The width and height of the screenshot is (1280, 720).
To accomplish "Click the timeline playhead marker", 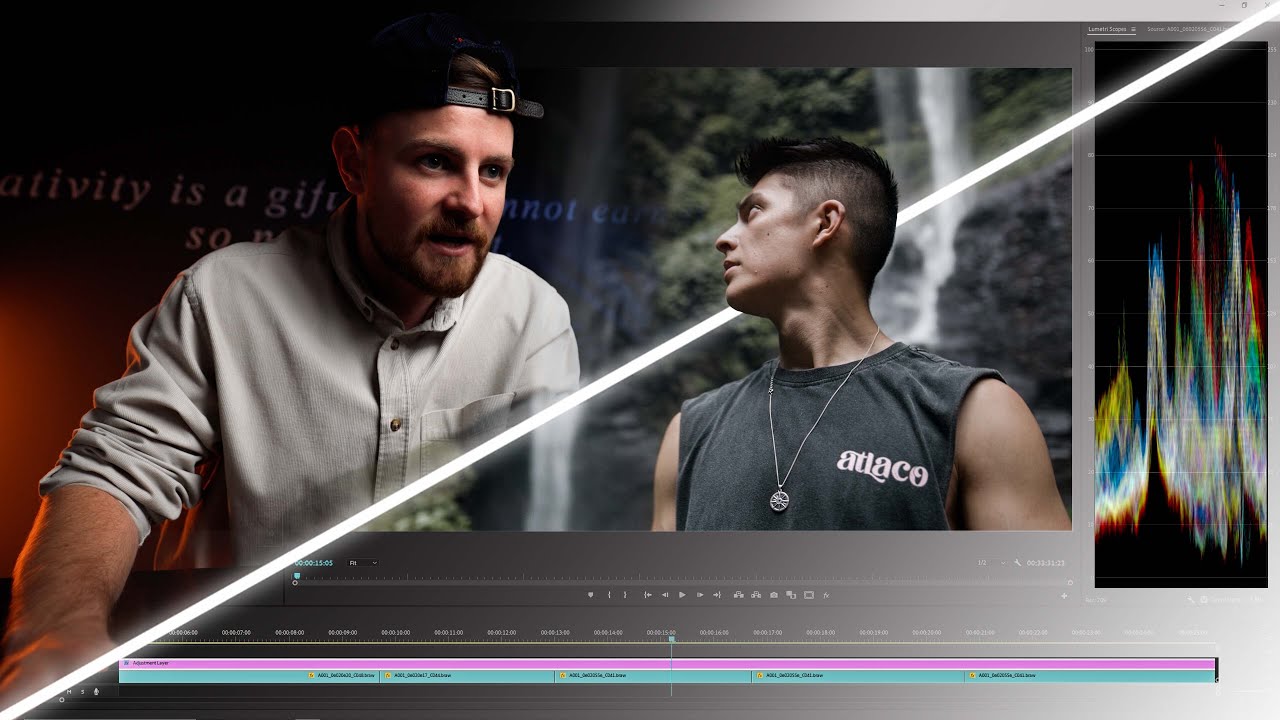I will [671, 639].
